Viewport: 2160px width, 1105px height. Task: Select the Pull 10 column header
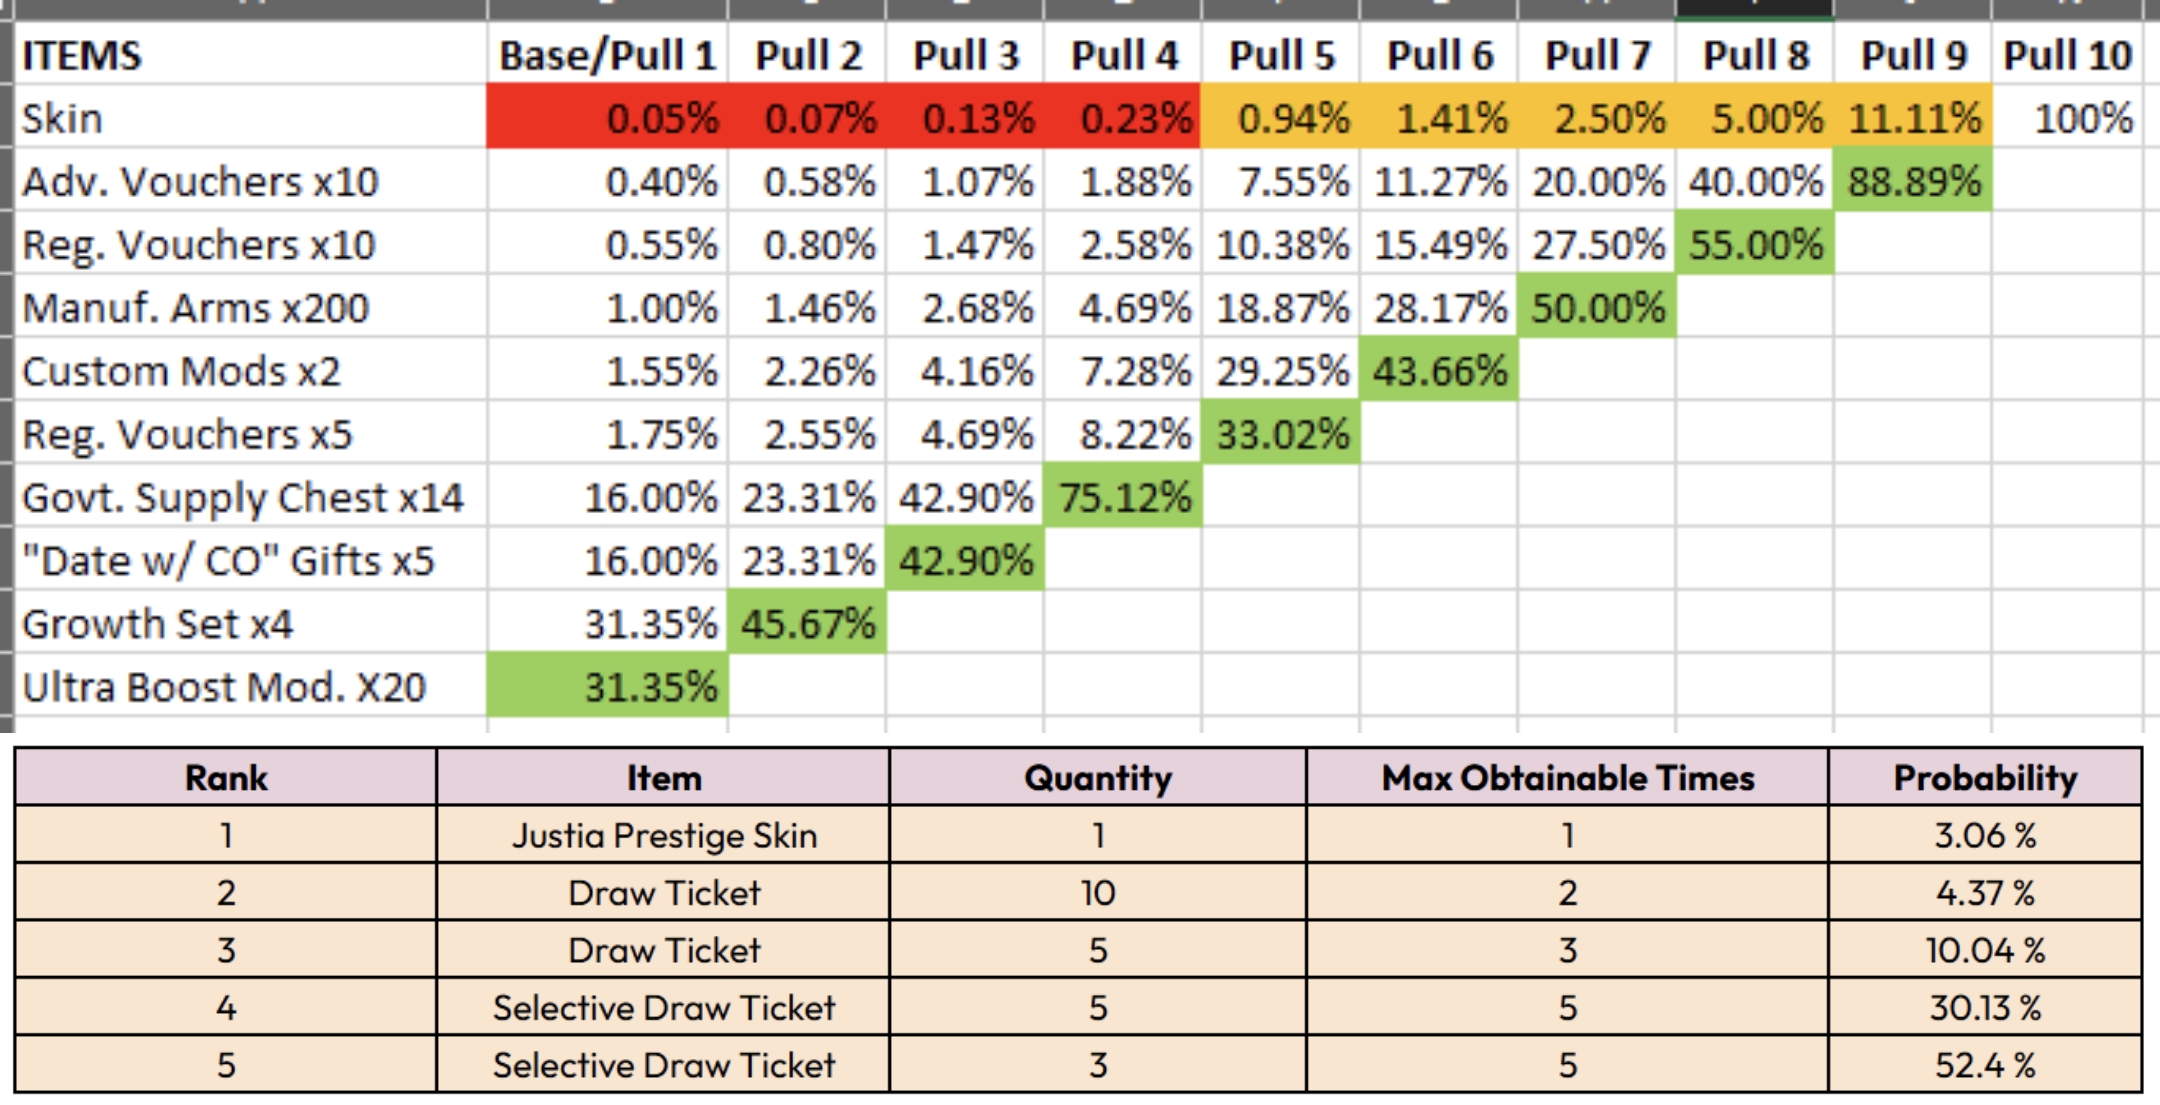click(2068, 54)
